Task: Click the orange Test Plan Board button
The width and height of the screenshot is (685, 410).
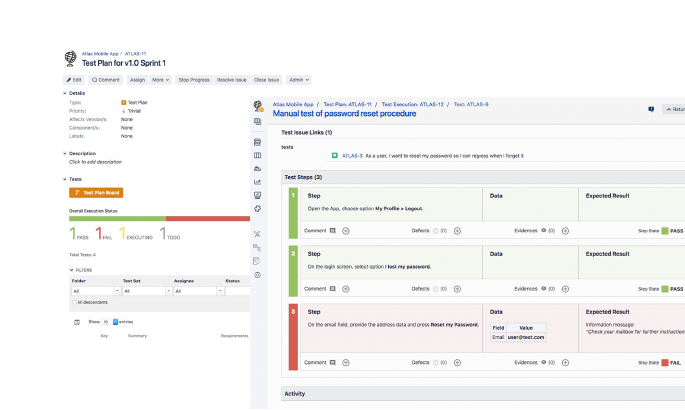Action: (x=96, y=192)
